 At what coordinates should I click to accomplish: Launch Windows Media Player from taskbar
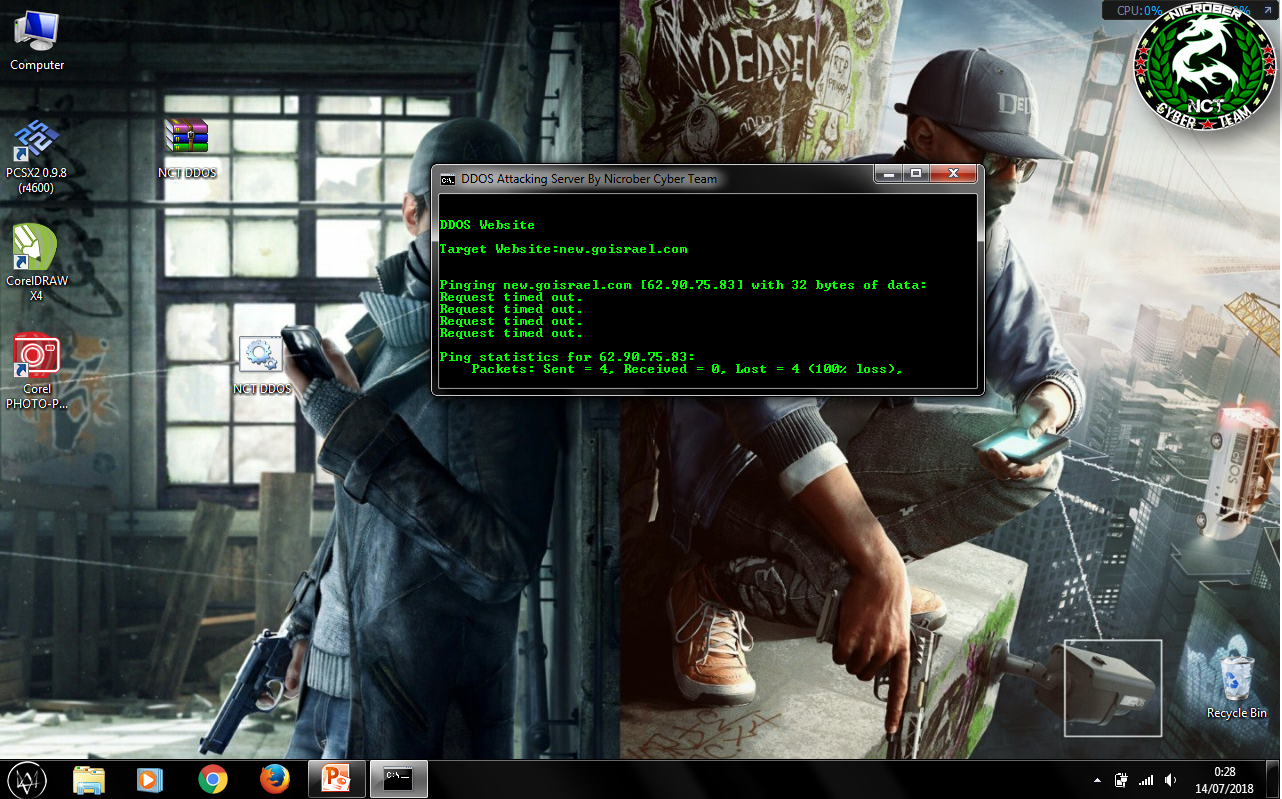coord(151,779)
